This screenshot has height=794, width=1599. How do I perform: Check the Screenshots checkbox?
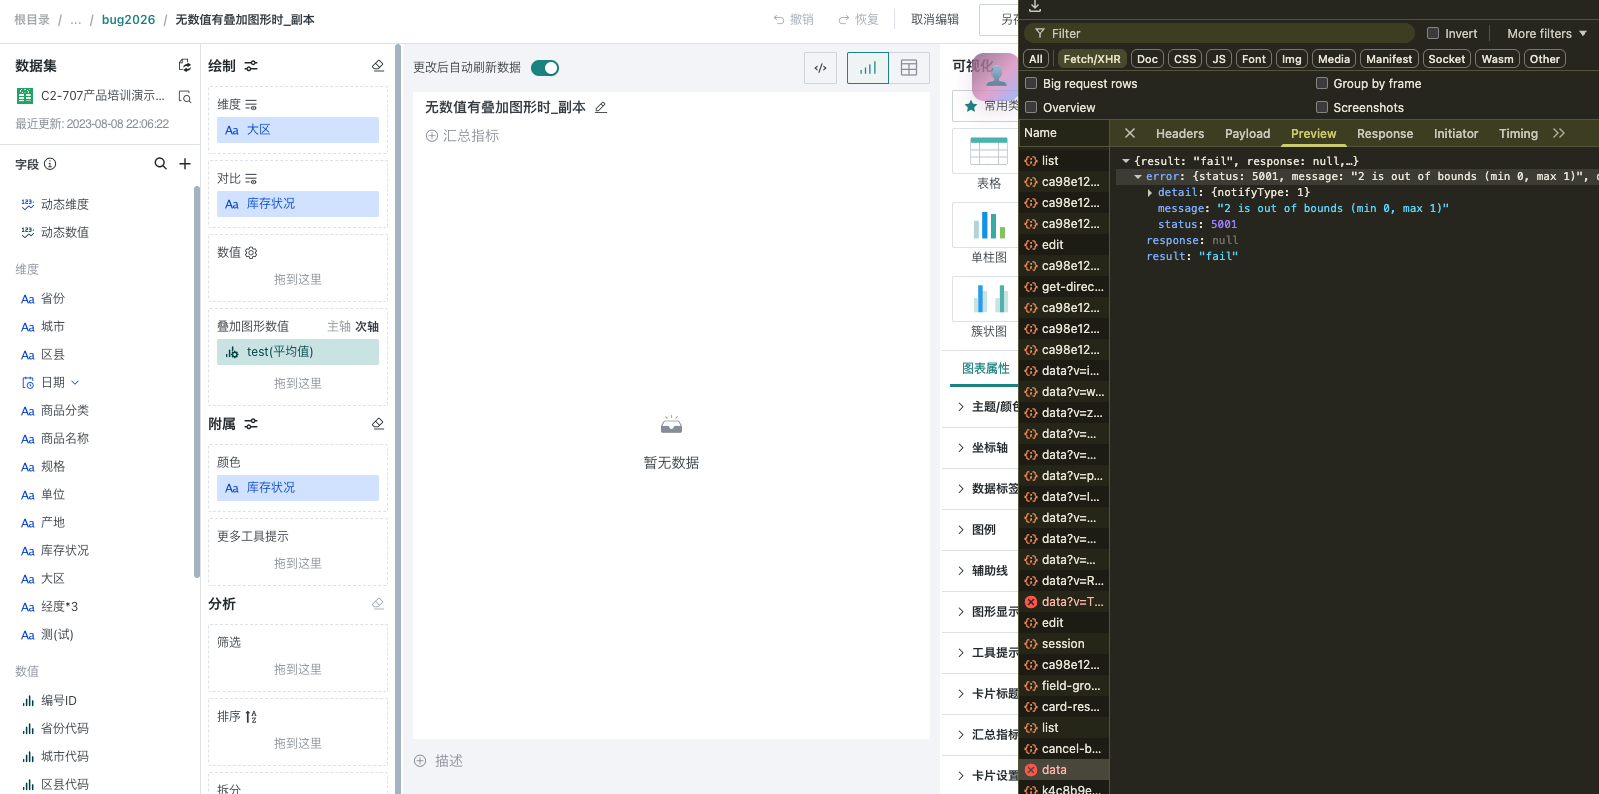(1322, 107)
